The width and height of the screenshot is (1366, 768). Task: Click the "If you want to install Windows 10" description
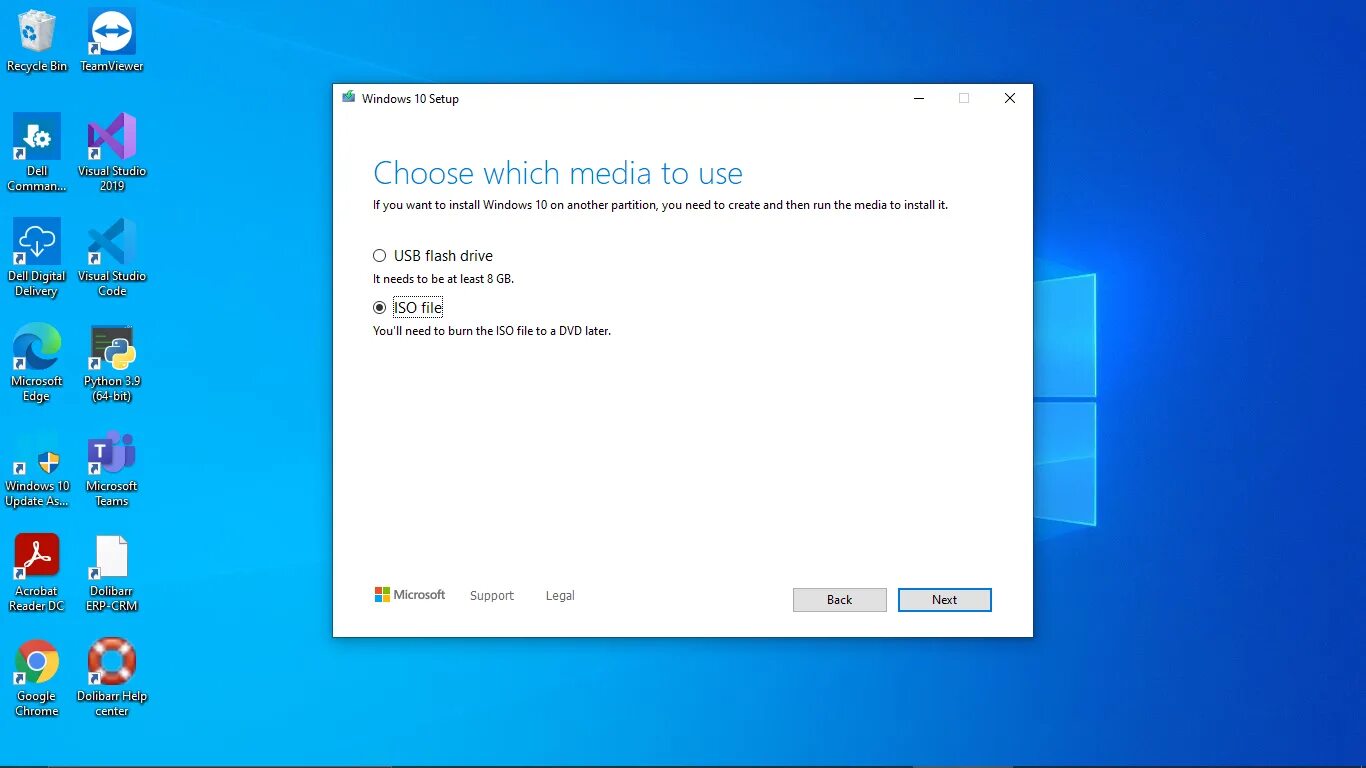click(x=660, y=205)
